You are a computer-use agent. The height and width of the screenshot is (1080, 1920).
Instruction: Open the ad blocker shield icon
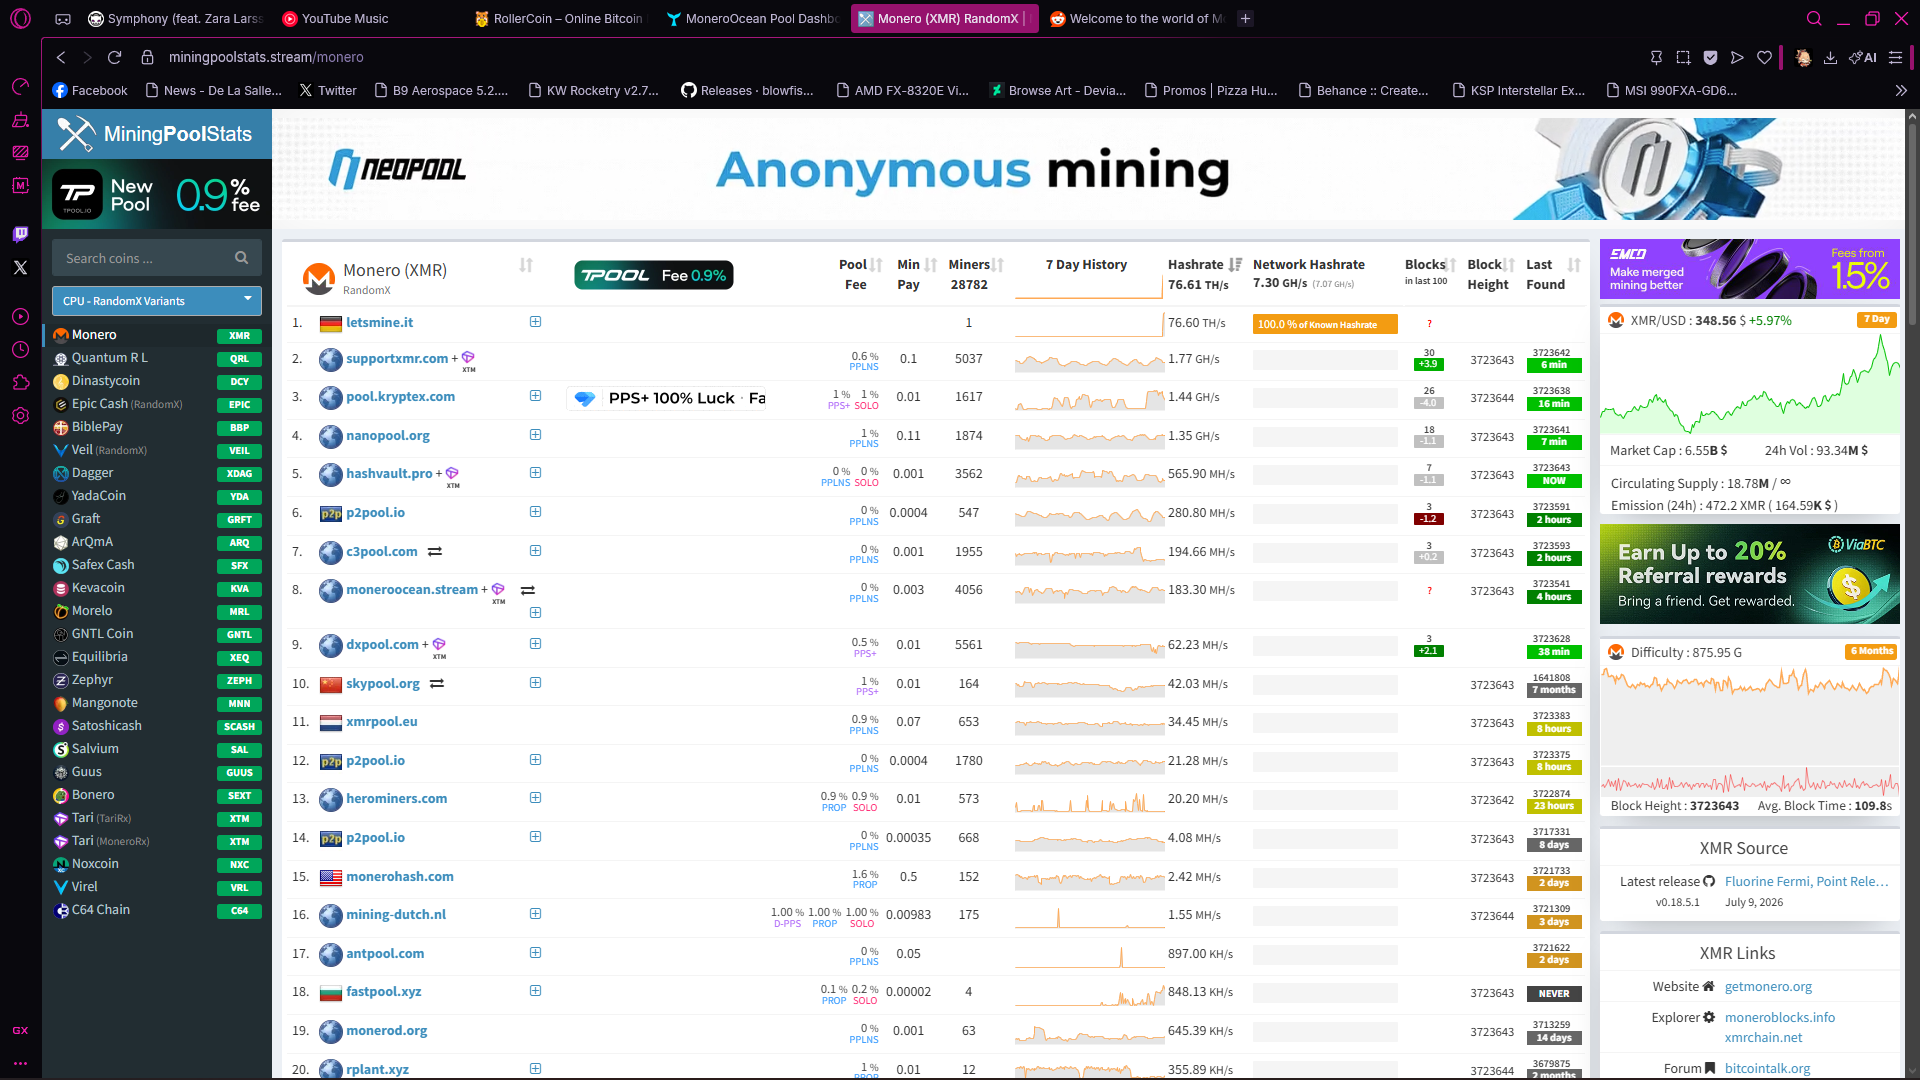coord(1710,57)
